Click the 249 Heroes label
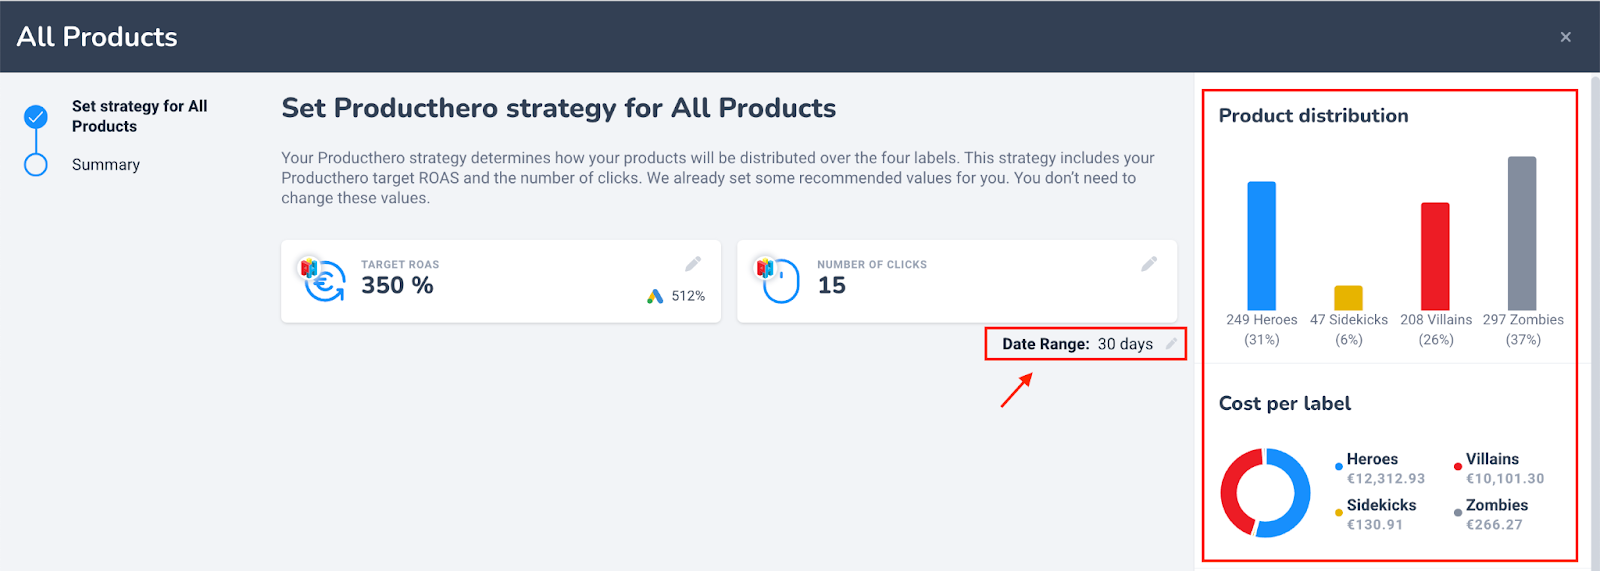Image resolution: width=1600 pixels, height=571 pixels. tap(1262, 320)
